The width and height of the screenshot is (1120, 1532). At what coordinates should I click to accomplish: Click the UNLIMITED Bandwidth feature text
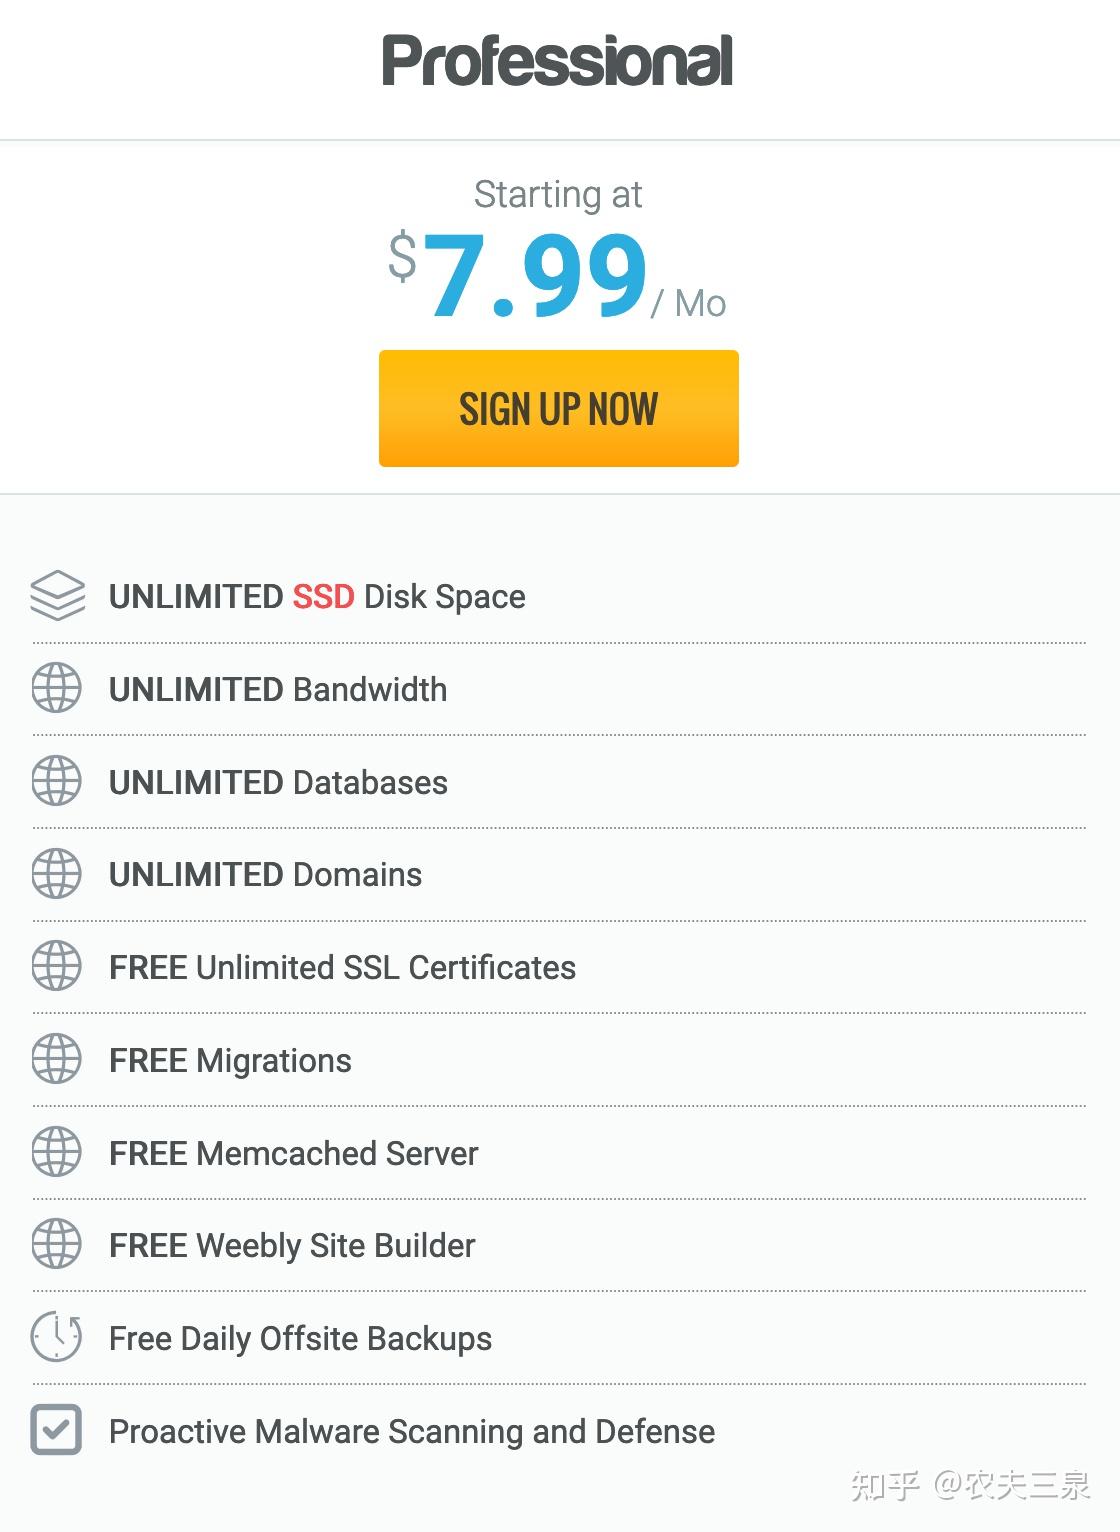click(x=278, y=690)
